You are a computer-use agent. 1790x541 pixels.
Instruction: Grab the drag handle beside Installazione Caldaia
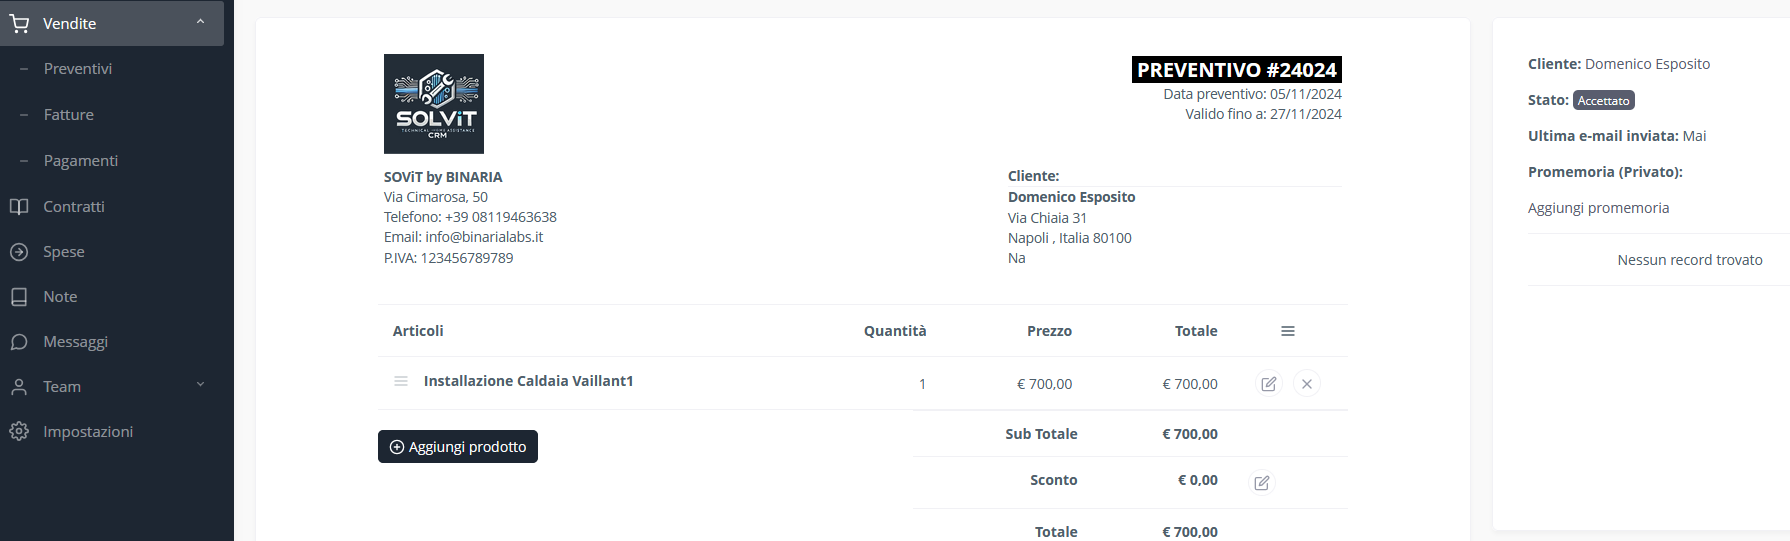pos(401,381)
